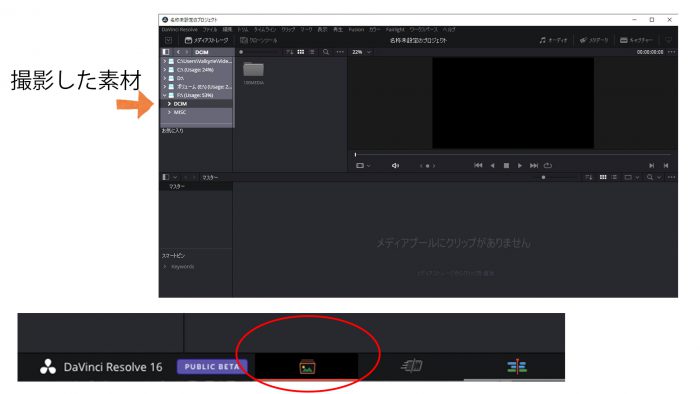700x394 pixels.
Task: Go forward in media storage browser
Action: pyautogui.click(x=187, y=52)
